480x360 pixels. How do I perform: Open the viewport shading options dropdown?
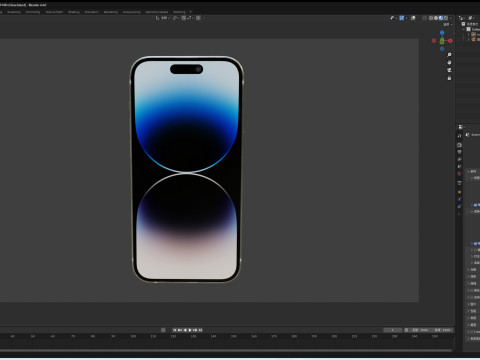[x=450, y=18]
